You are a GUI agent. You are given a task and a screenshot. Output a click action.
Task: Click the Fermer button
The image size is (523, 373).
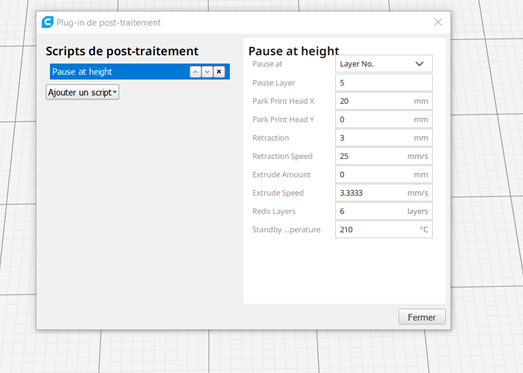[422, 317]
